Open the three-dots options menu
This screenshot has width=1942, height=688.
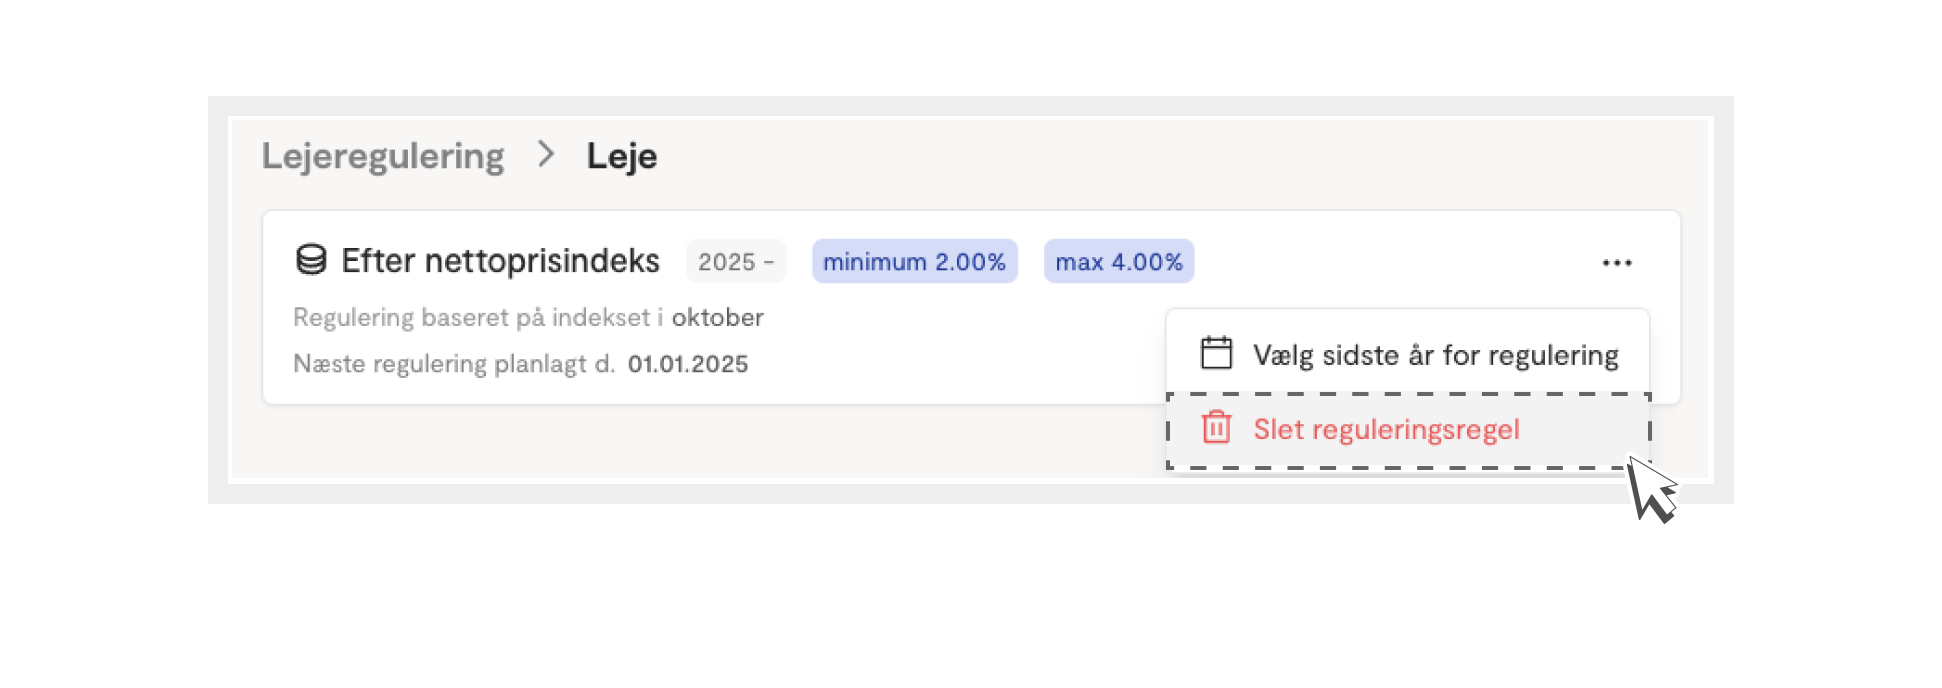(1617, 263)
